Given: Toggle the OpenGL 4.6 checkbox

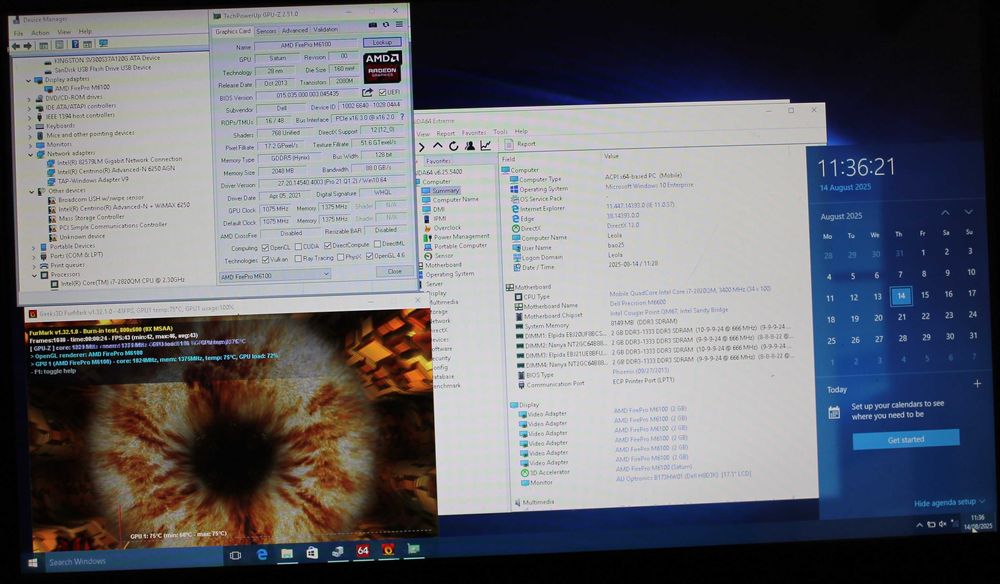Looking at the screenshot, I should click(x=369, y=256).
